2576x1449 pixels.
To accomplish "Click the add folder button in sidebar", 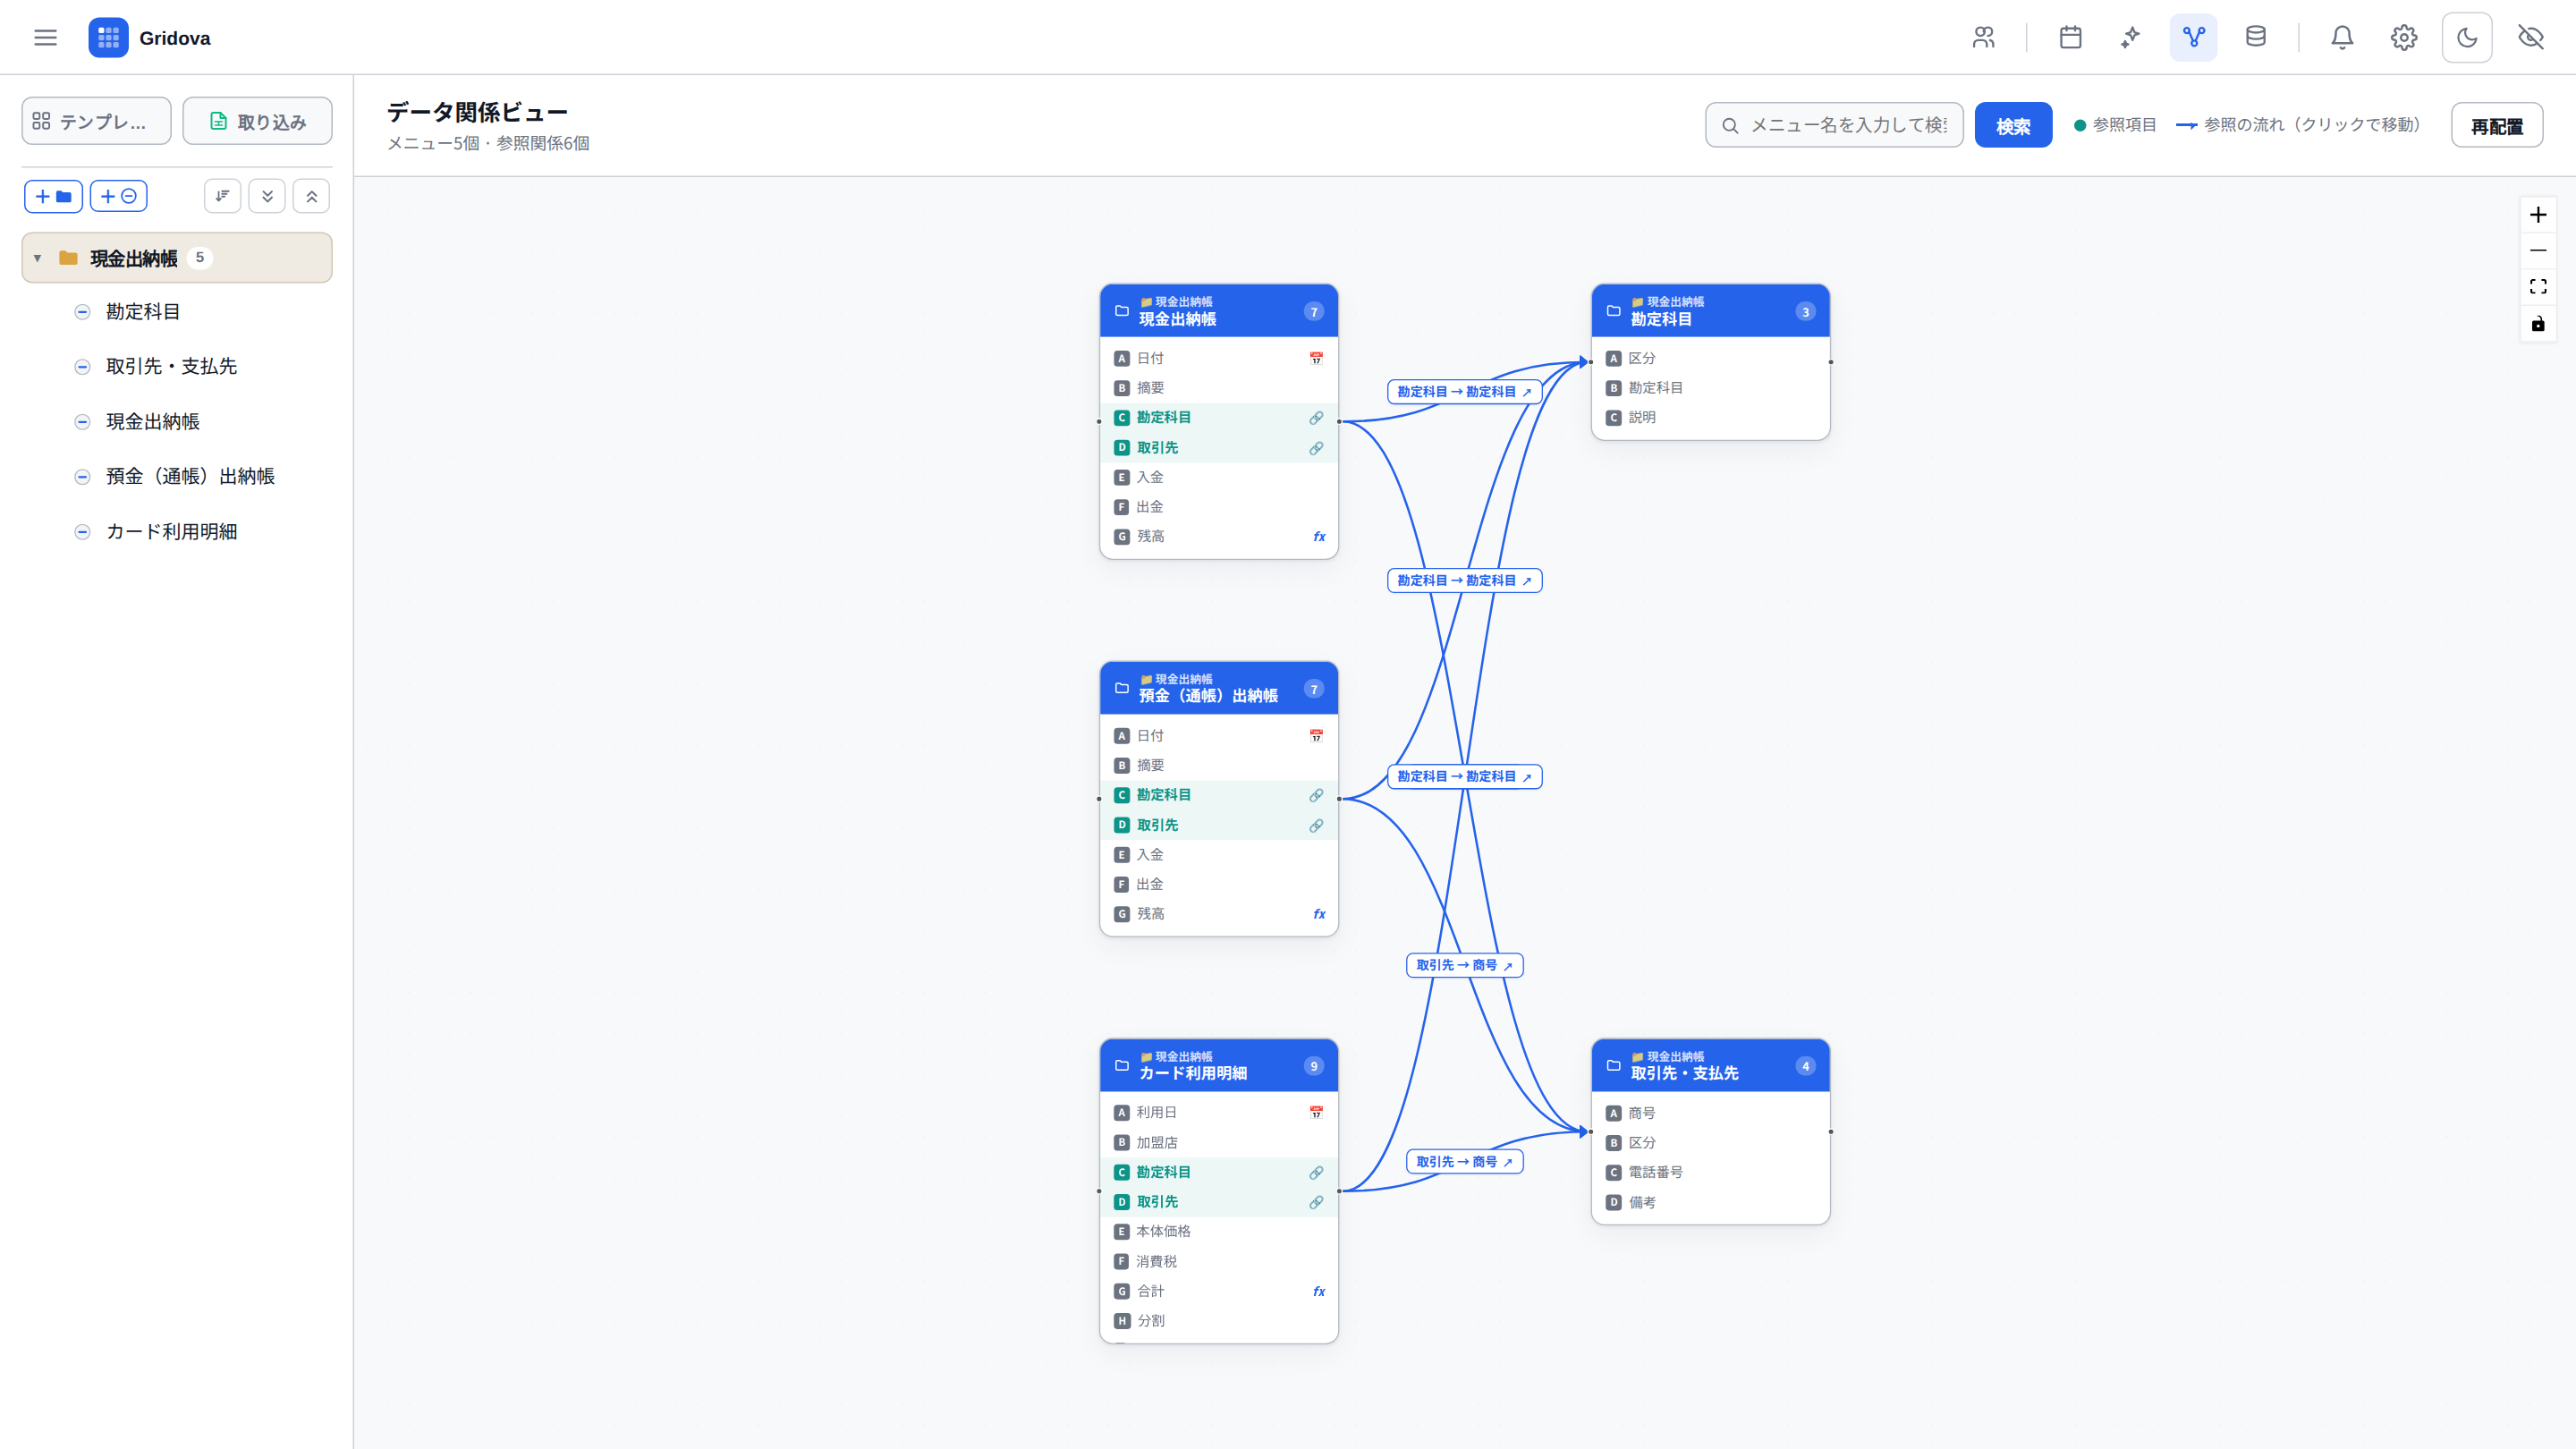I will tap(53, 196).
